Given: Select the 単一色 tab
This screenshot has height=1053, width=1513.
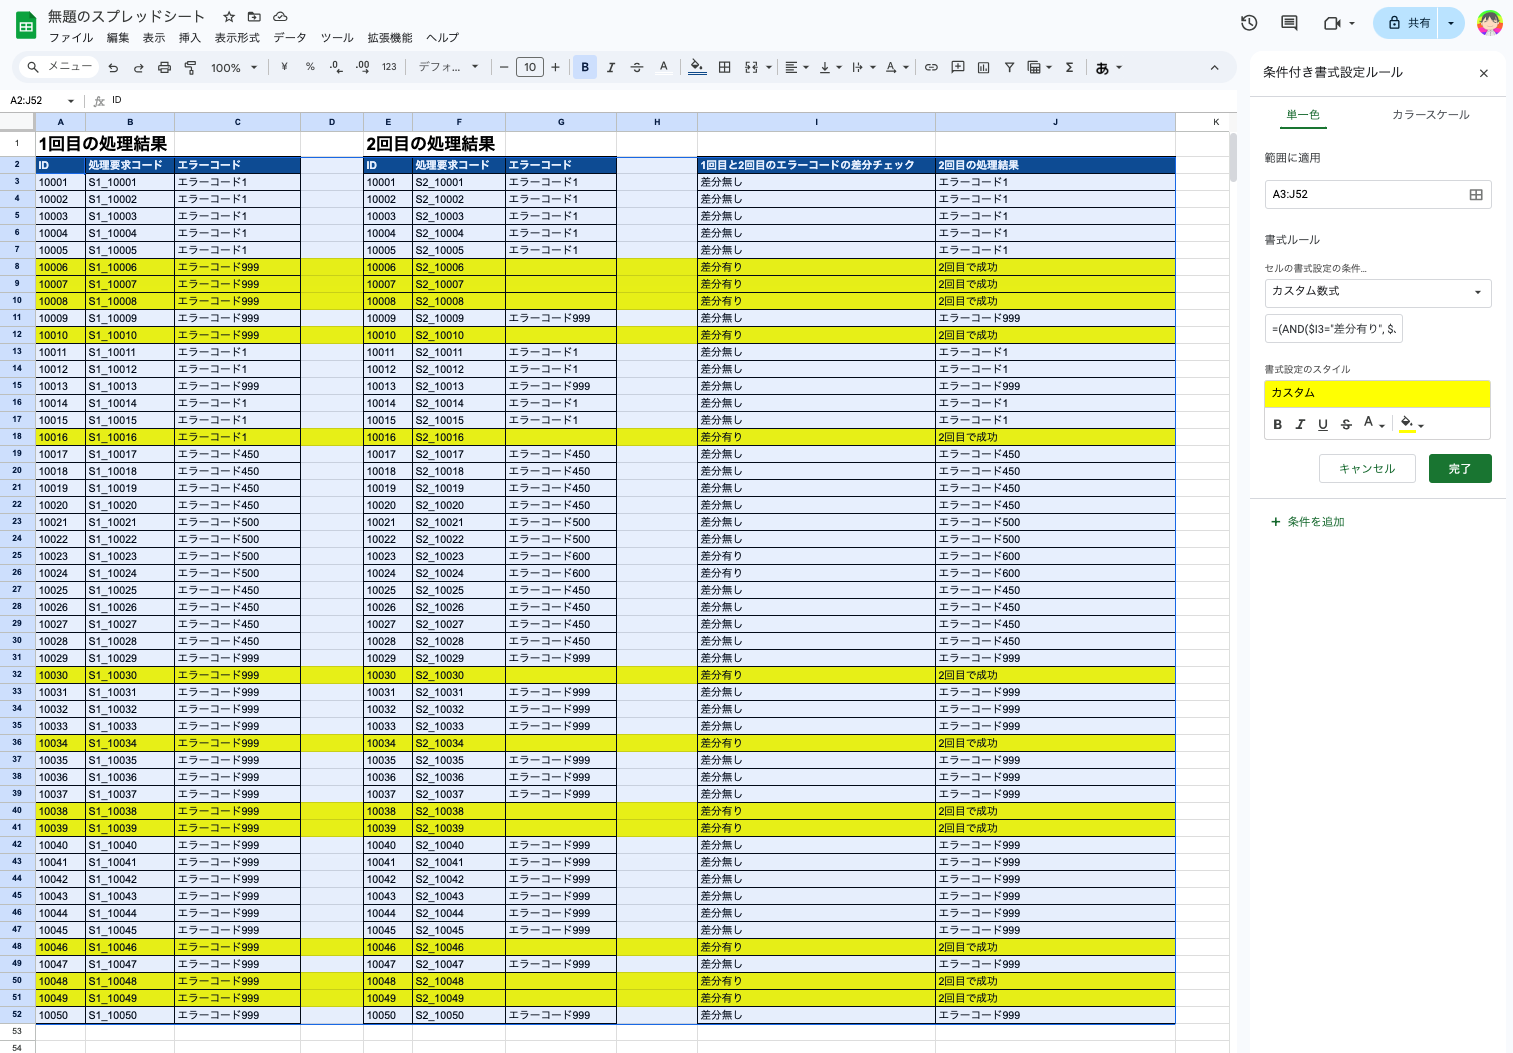Looking at the screenshot, I should [1303, 115].
